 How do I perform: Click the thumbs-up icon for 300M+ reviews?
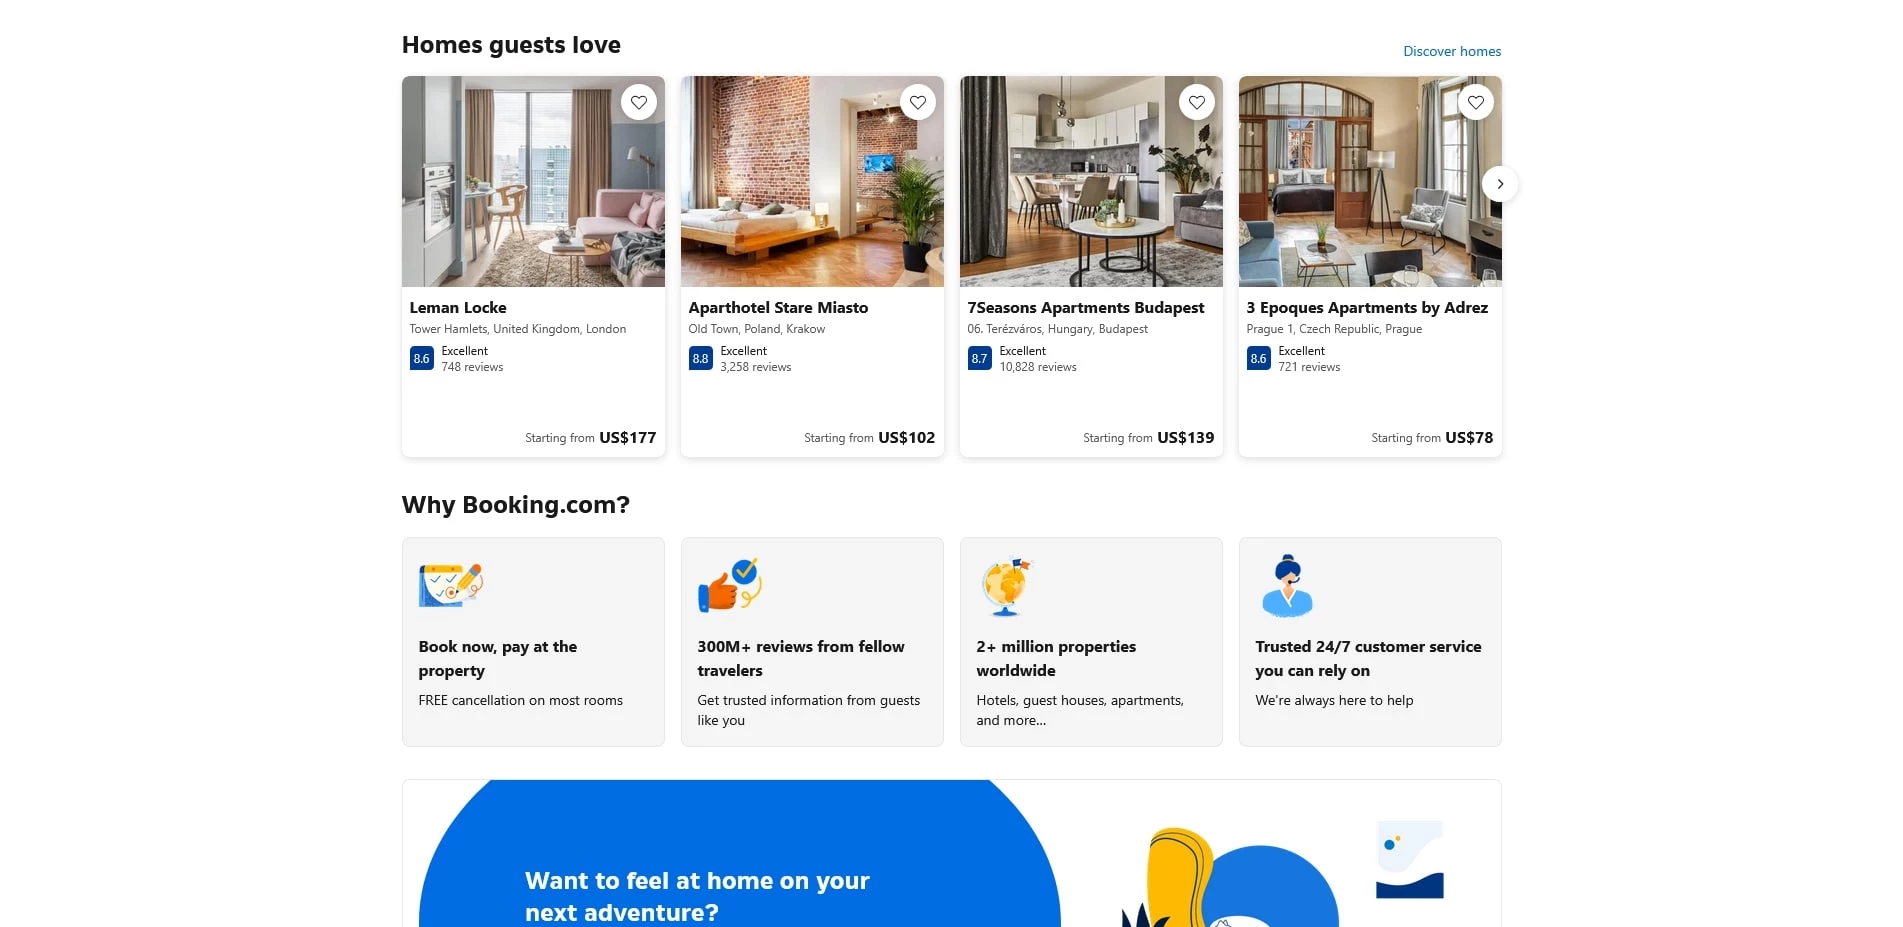click(x=729, y=585)
